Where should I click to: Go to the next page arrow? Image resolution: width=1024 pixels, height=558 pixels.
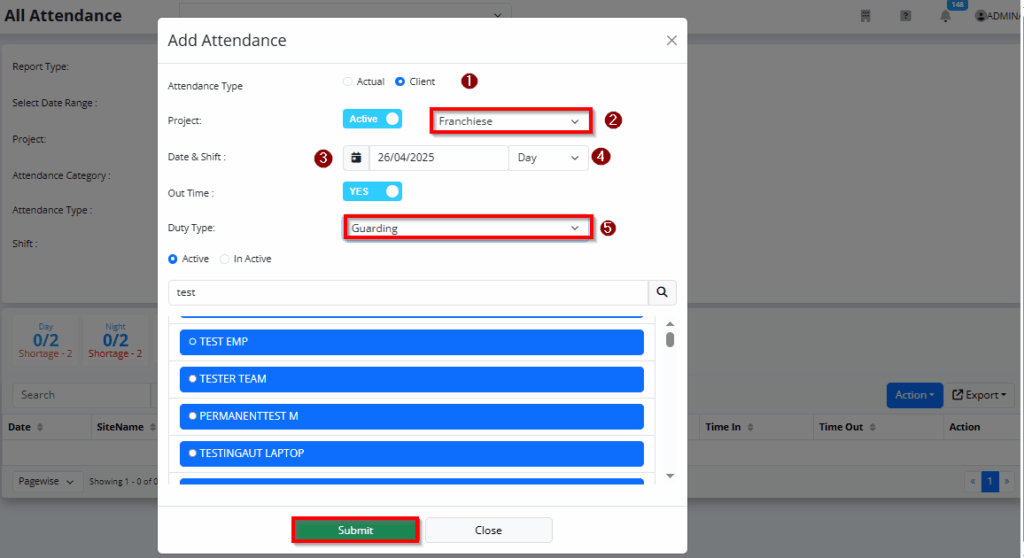1006,482
